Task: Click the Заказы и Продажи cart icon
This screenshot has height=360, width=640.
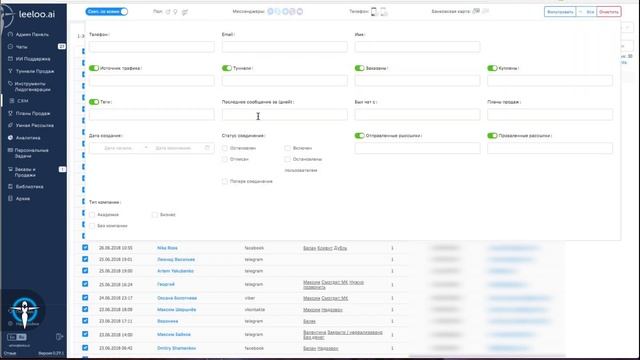Action: point(11,169)
